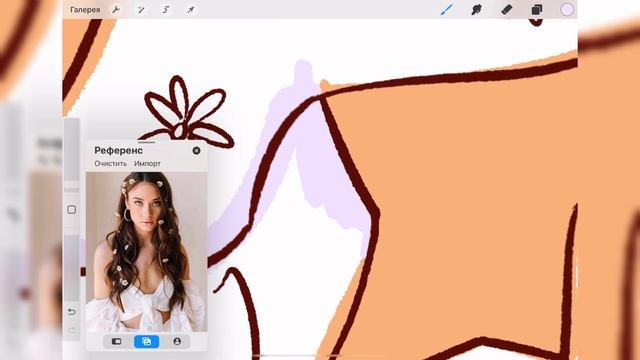
Task: Switch reference to Image tab
Action: [147, 341]
